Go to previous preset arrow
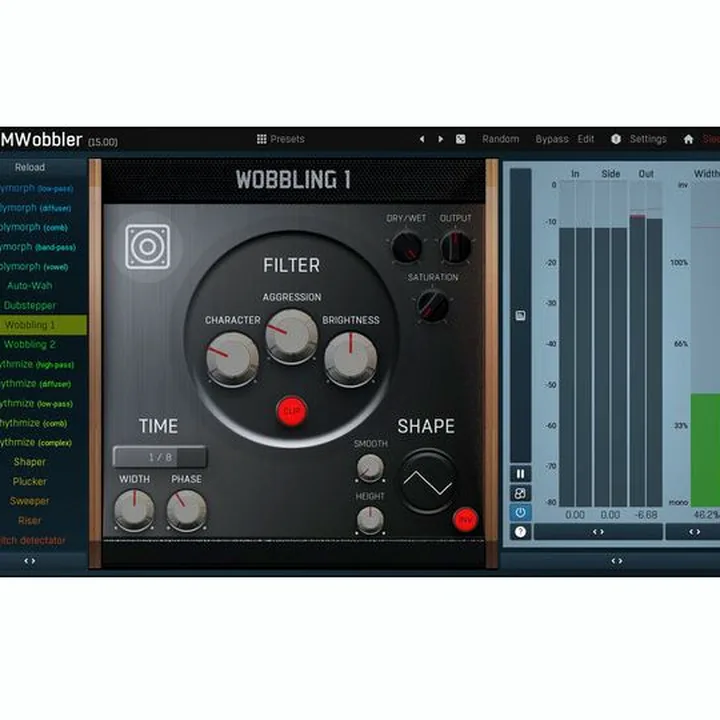This screenshot has height=720, width=720. pos(422,139)
